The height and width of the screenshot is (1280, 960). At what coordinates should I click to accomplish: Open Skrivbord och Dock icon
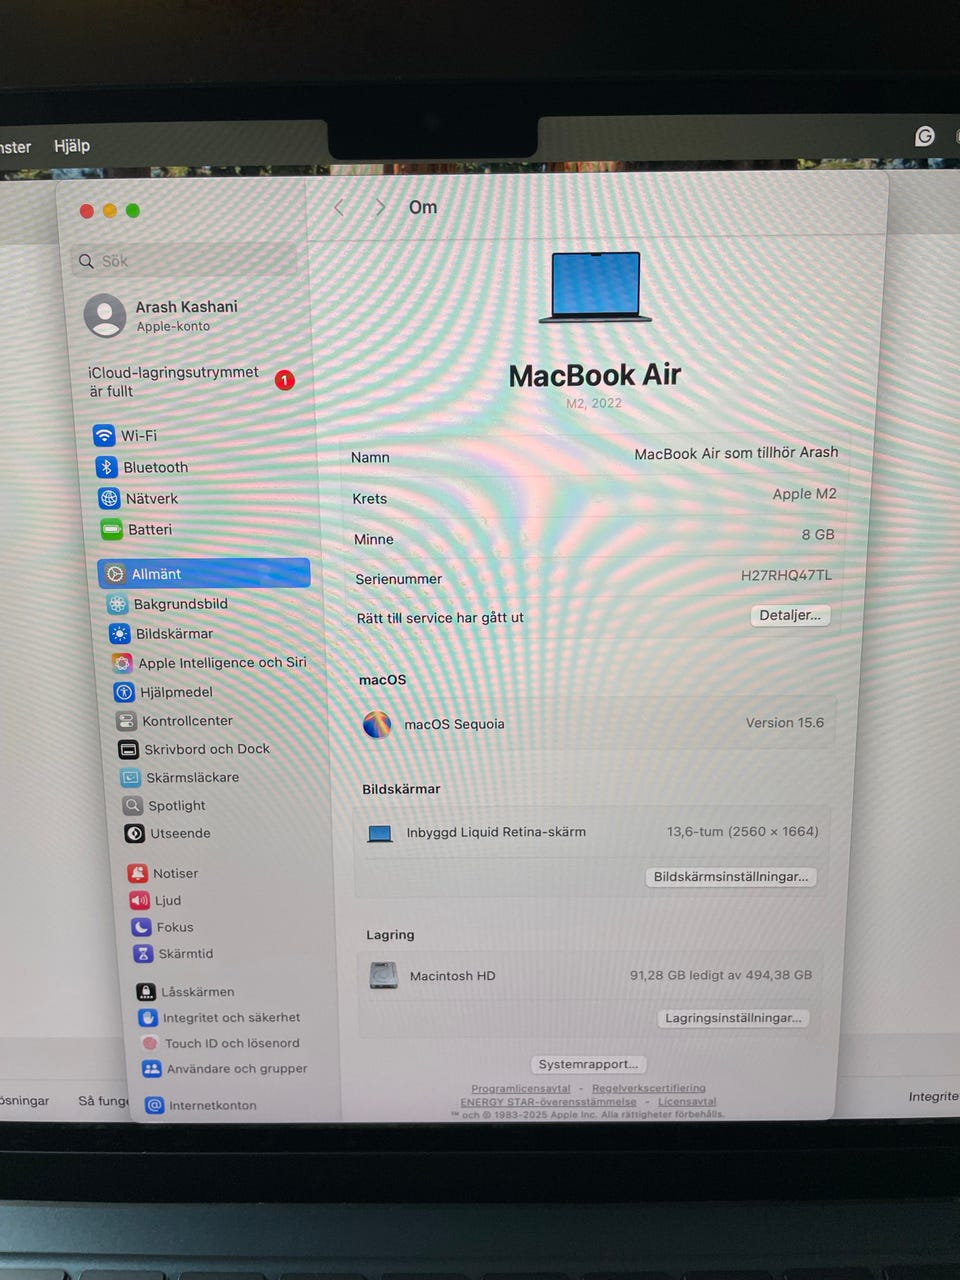tap(128, 749)
